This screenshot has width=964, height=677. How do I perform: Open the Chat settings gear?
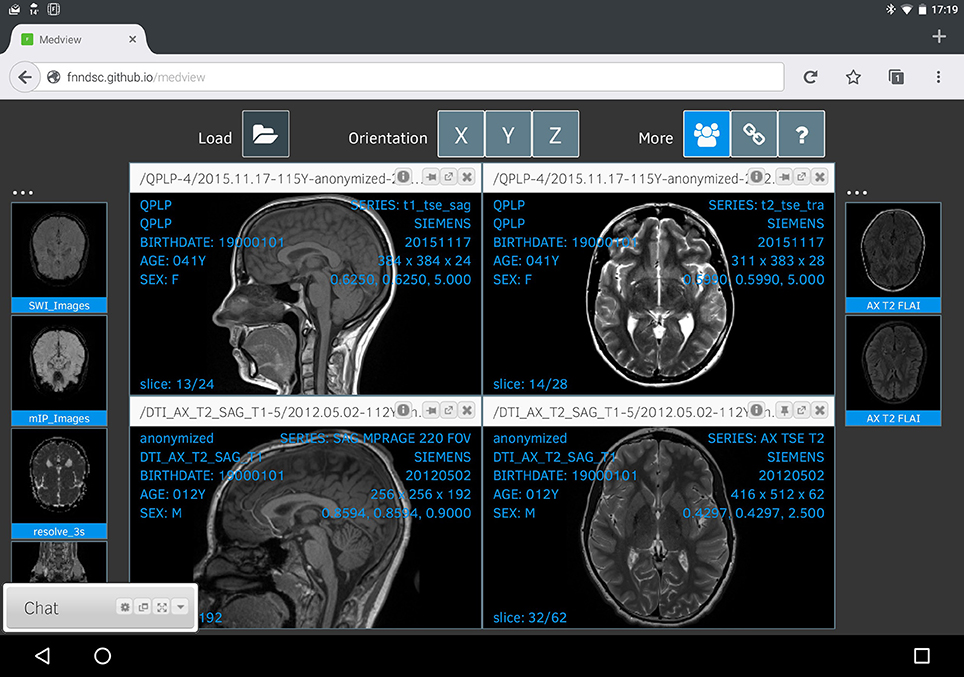click(x=125, y=607)
